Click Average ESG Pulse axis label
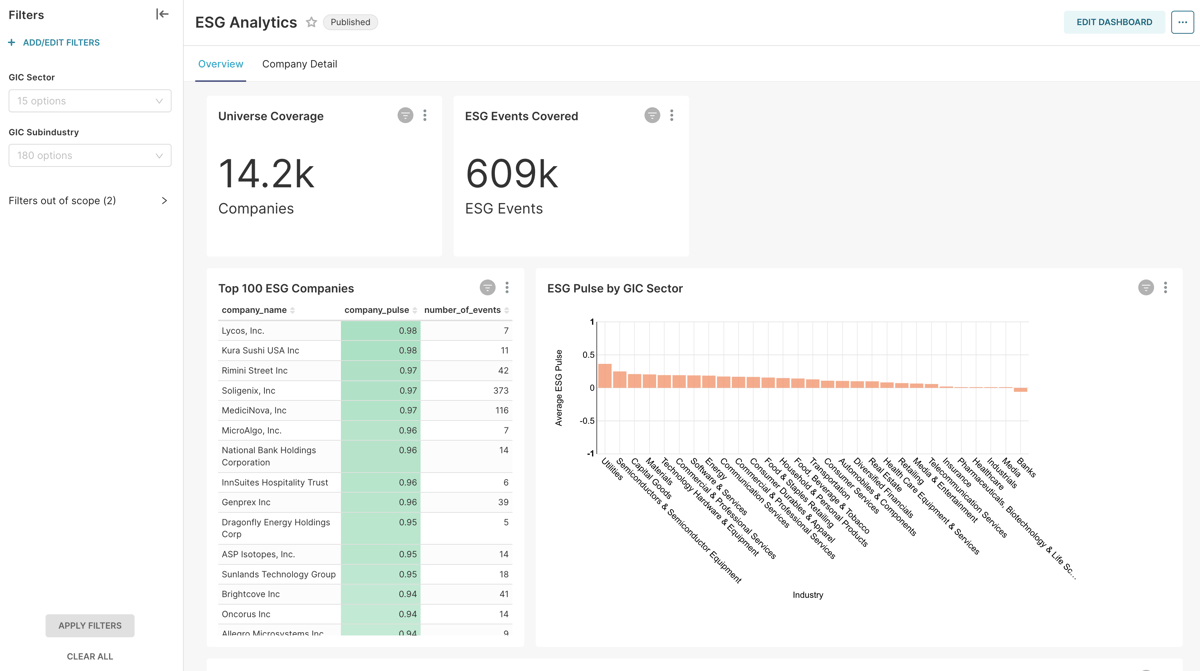 click(x=559, y=388)
